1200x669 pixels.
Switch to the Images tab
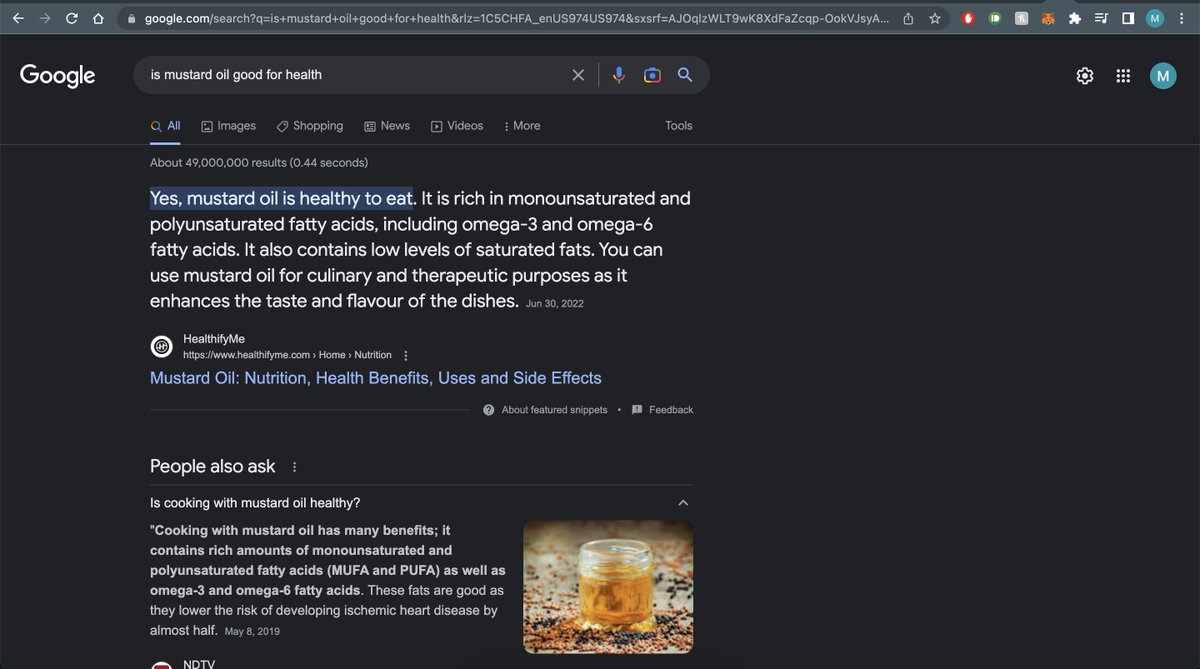(228, 126)
